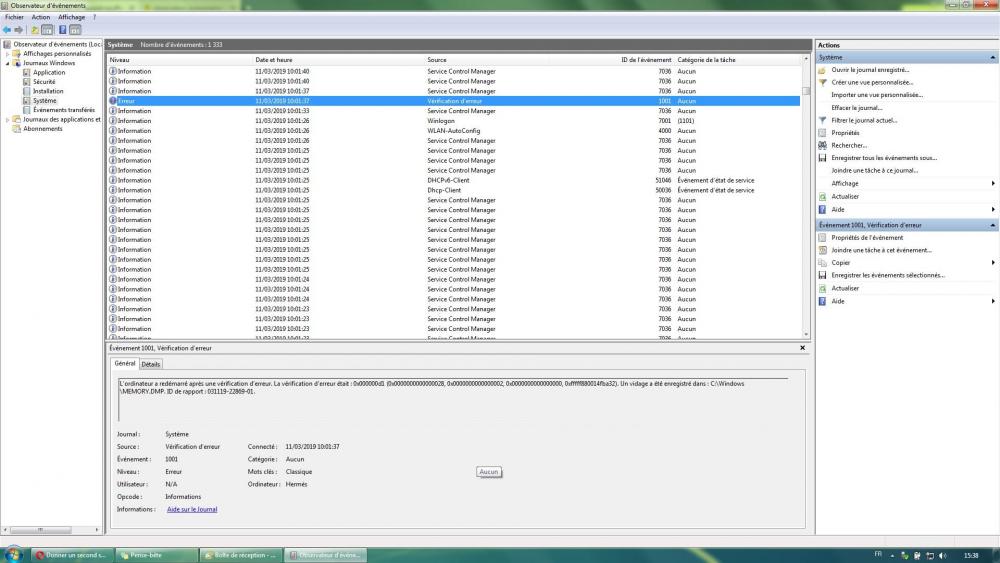Screen dimensions: 1000x563
Task: Expand Affichages personnalisés node
Action: pos(8,54)
